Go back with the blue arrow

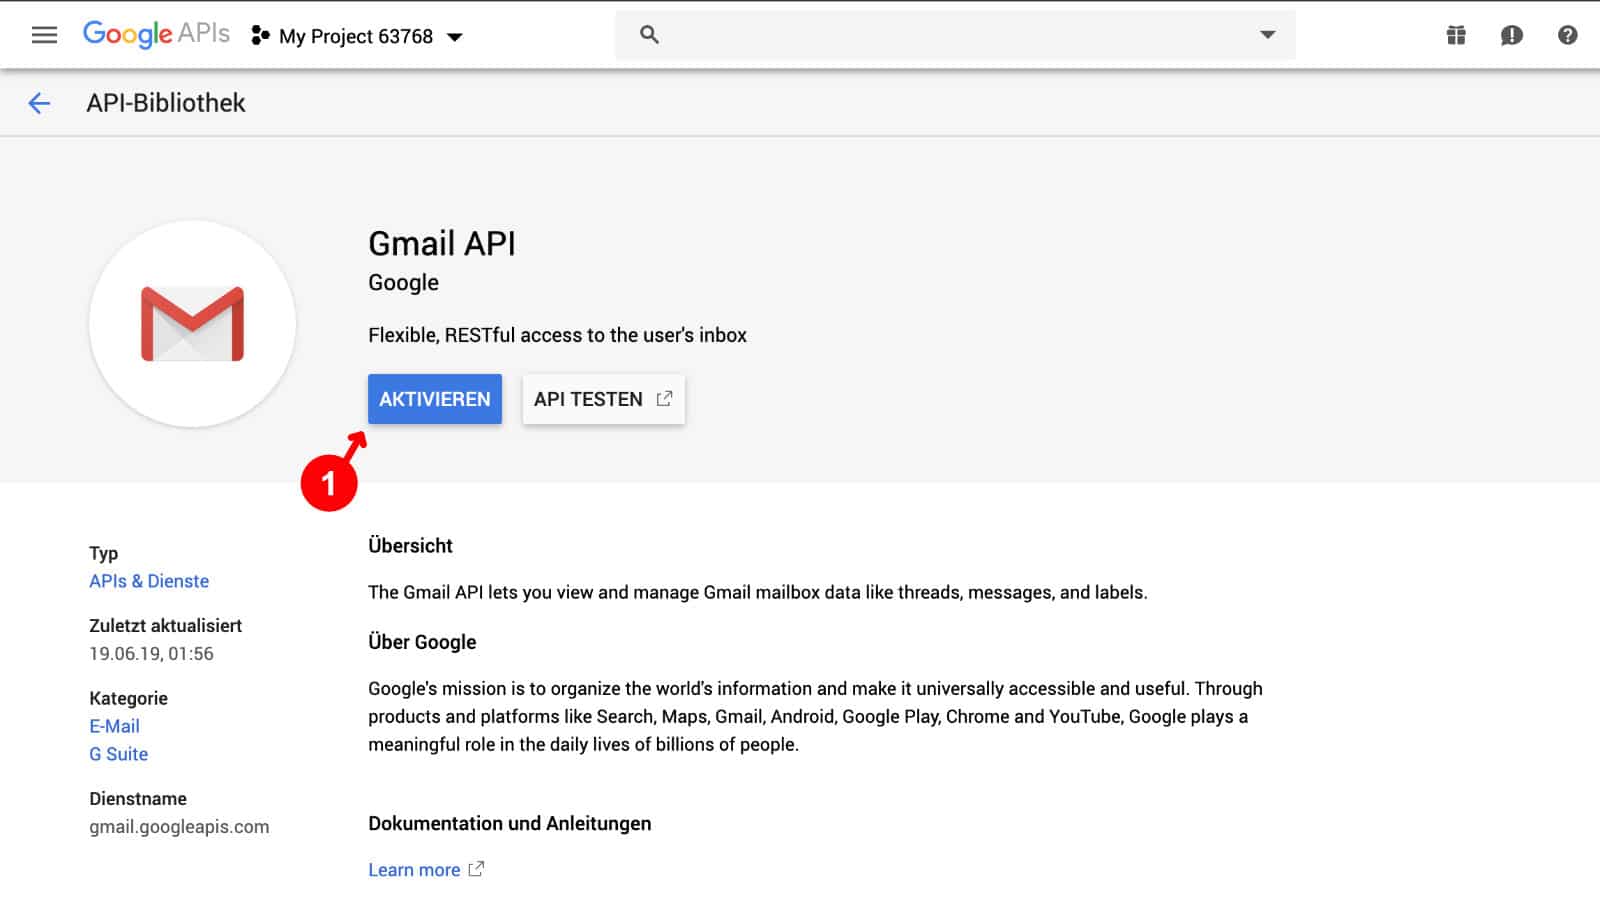click(x=39, y=103)
